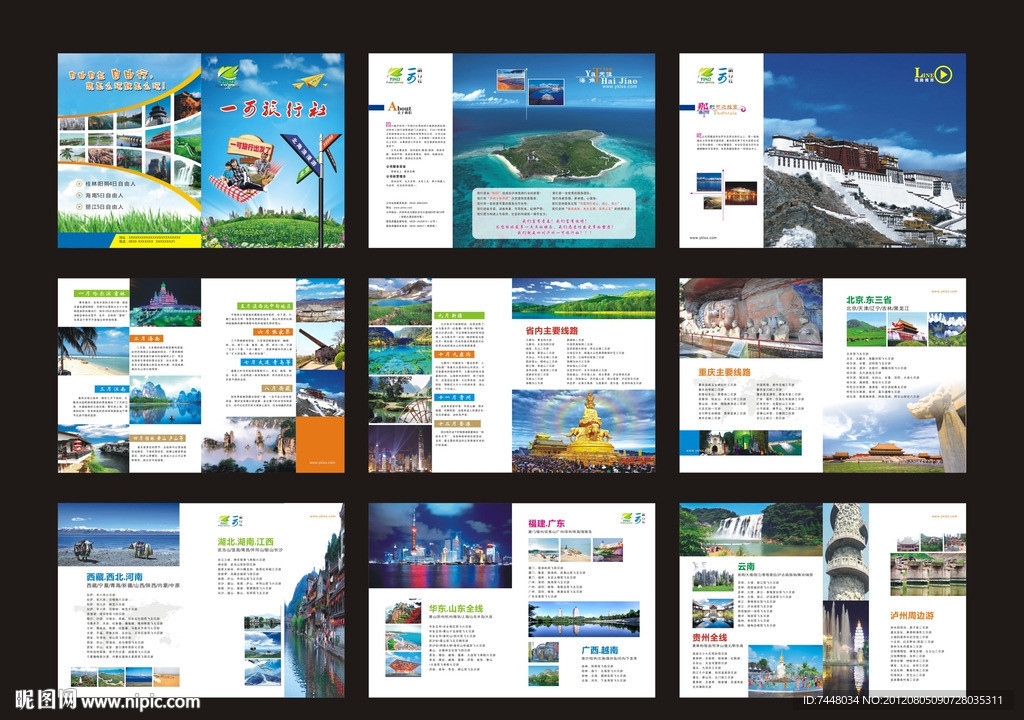Click the misty Zhangjiajie peaks photo
The width and height of the screenshot is (1024, 720).
[248, 445]
